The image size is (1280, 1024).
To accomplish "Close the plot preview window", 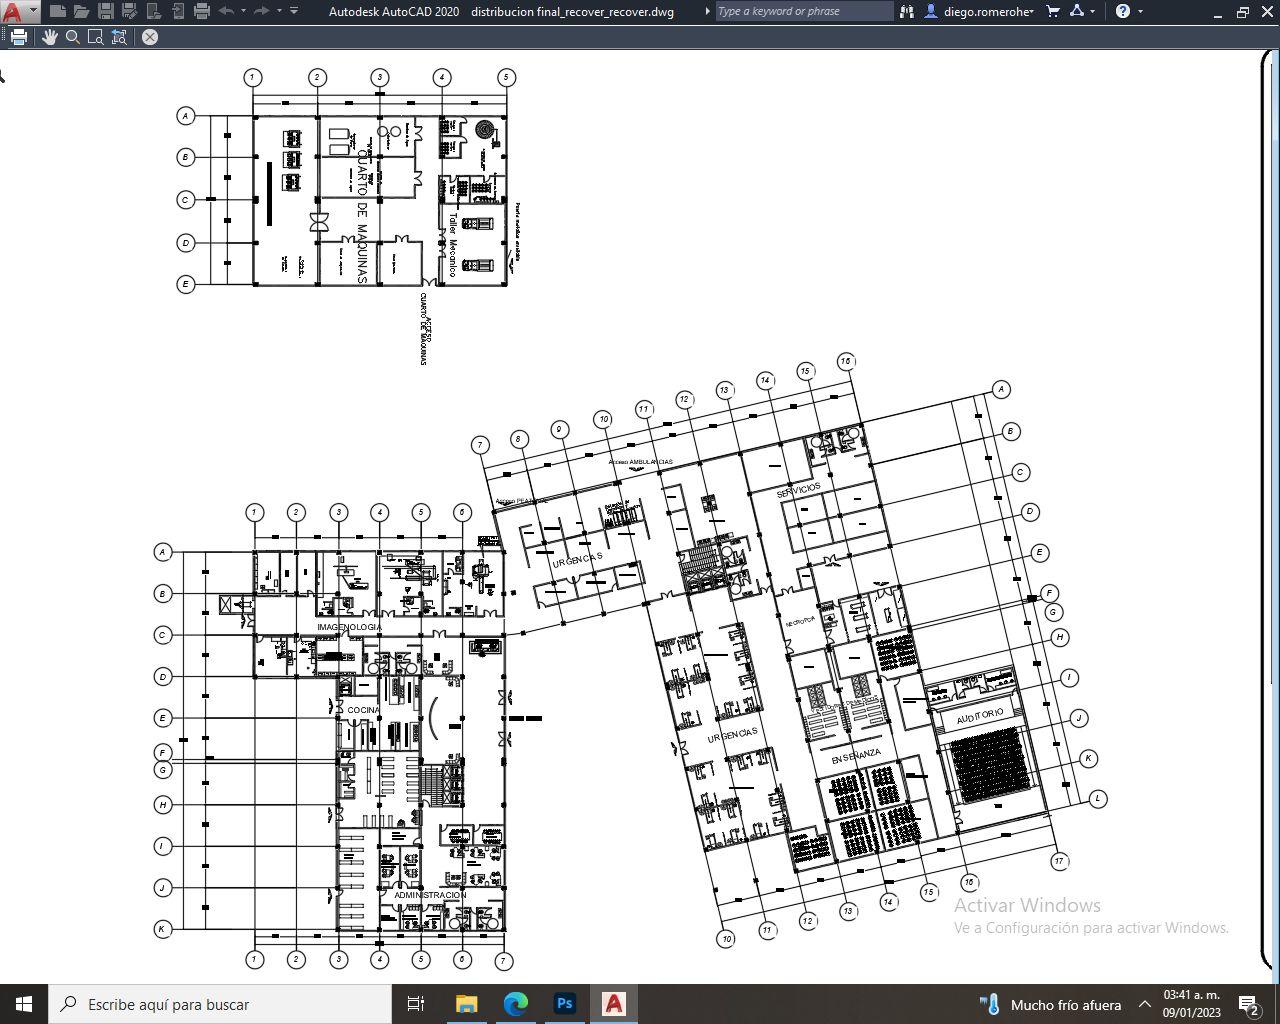I will click(x=149, y=37).
